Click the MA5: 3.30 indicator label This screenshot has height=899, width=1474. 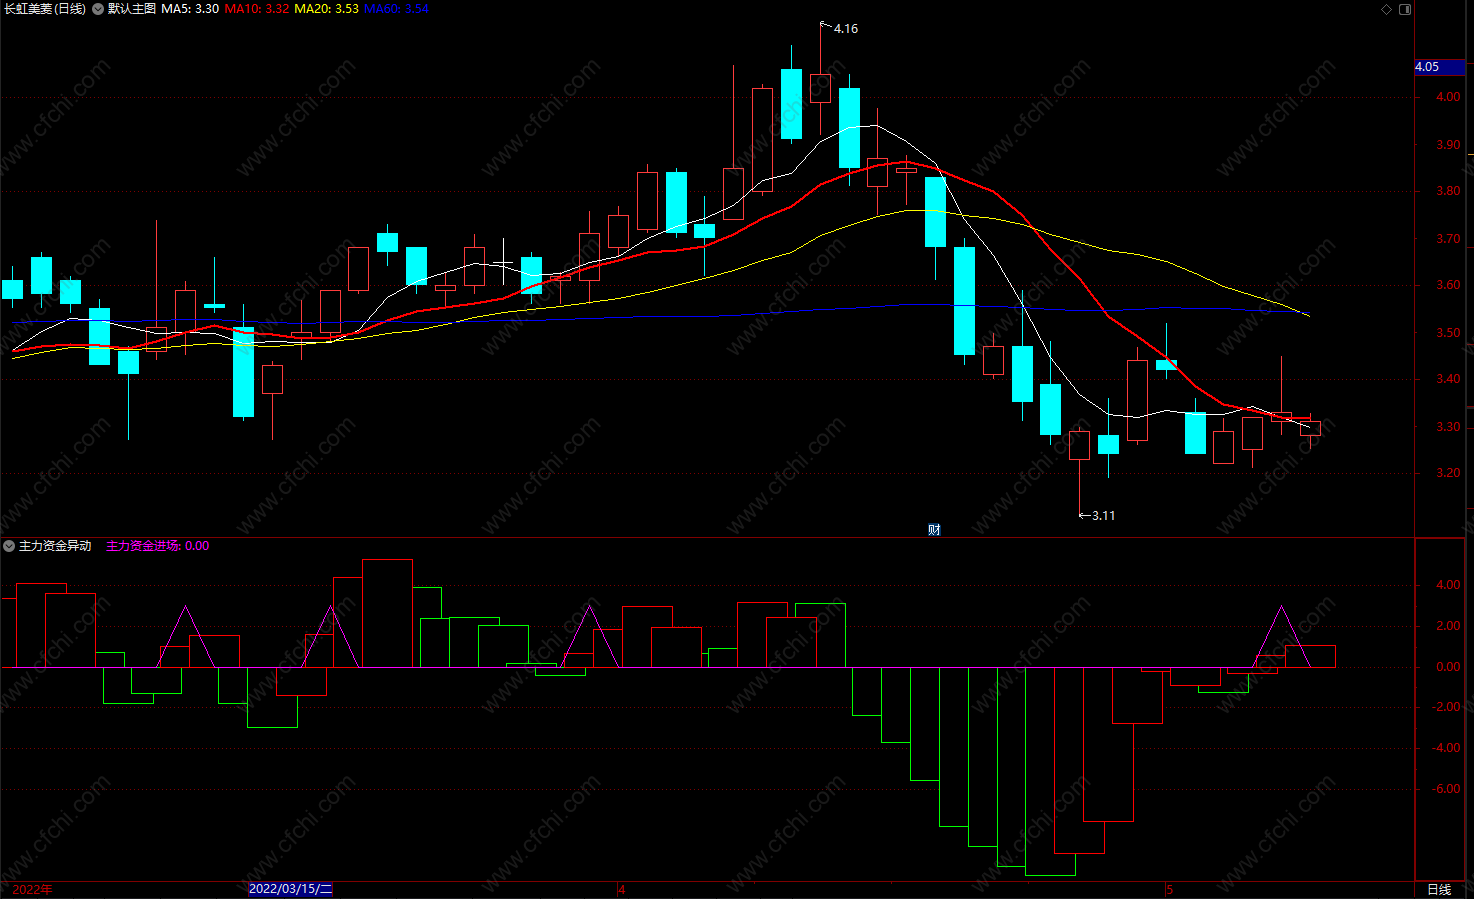tap(190, 9)
